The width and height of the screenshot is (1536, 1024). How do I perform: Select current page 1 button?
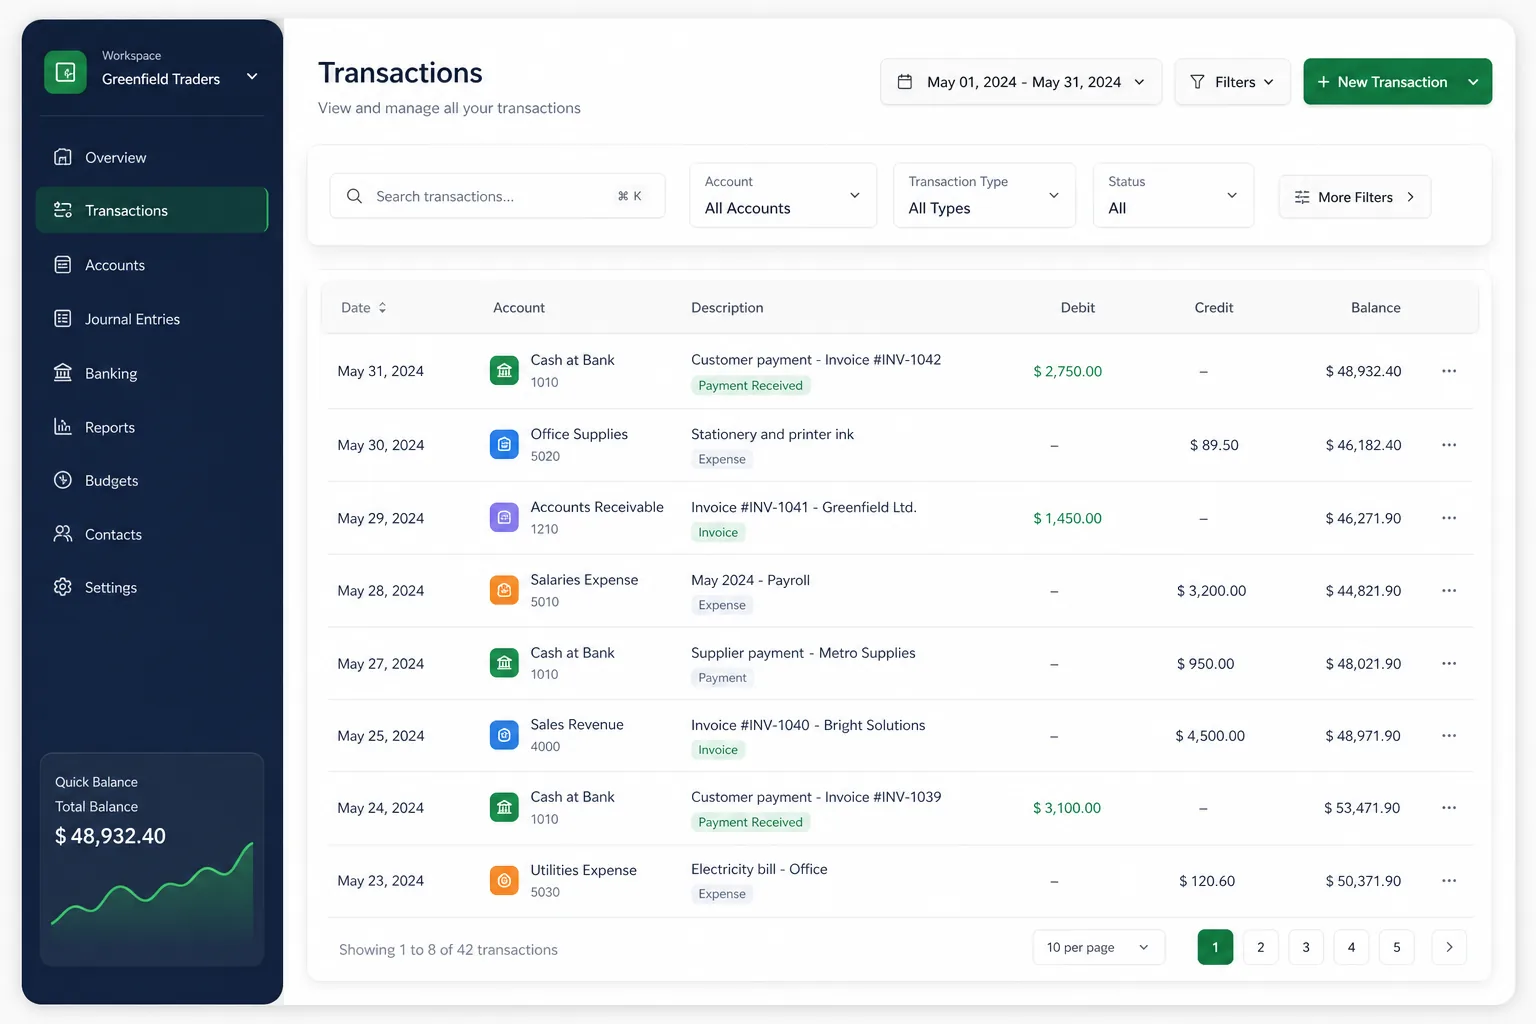[x=1215, y=947]
